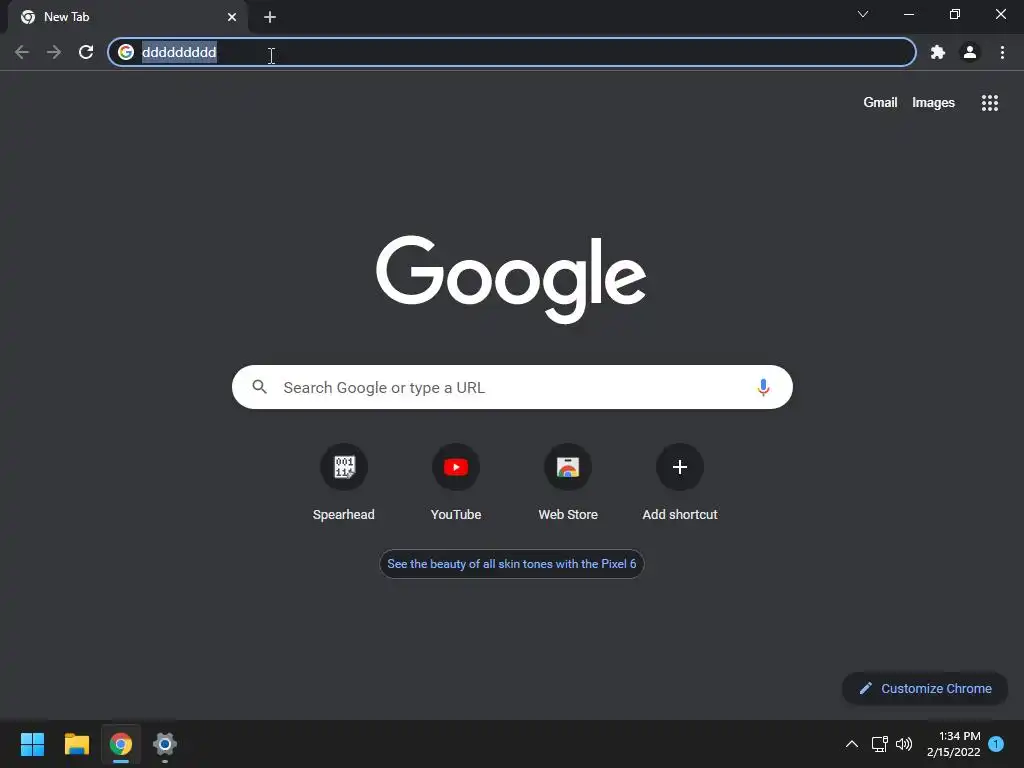
Task: Open the Extensions puzzle icon
Action: pos(938,52)
